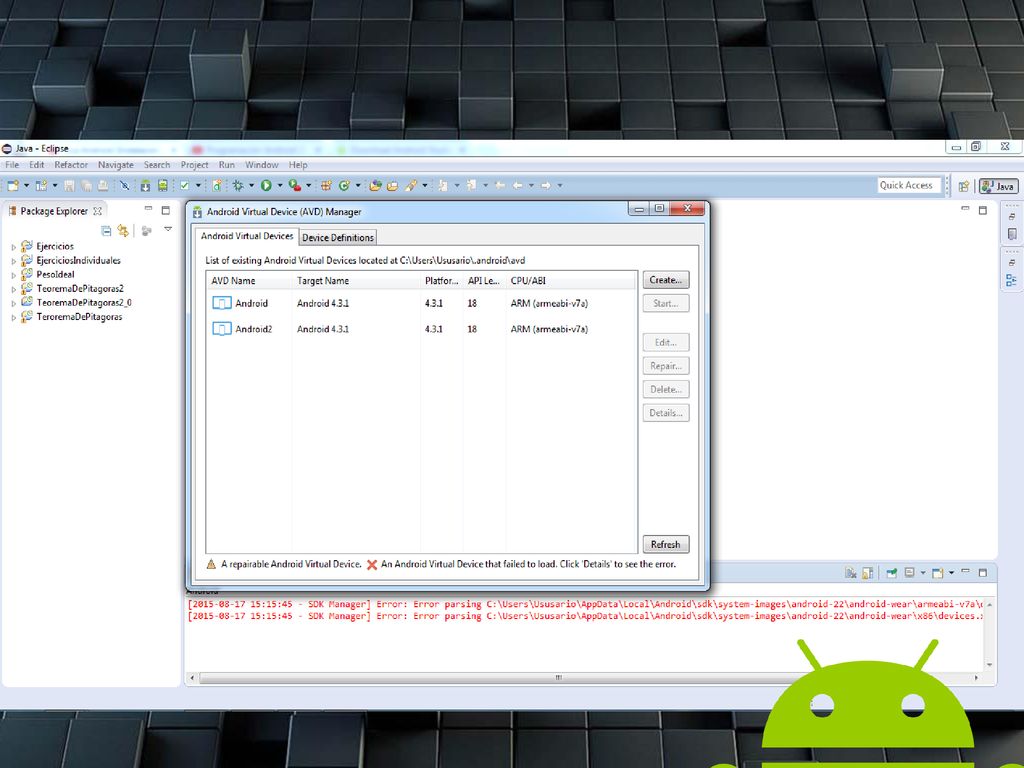1024x768 pixels.
Task: Select the Package Explorer tab
Action: pos(55,211)
